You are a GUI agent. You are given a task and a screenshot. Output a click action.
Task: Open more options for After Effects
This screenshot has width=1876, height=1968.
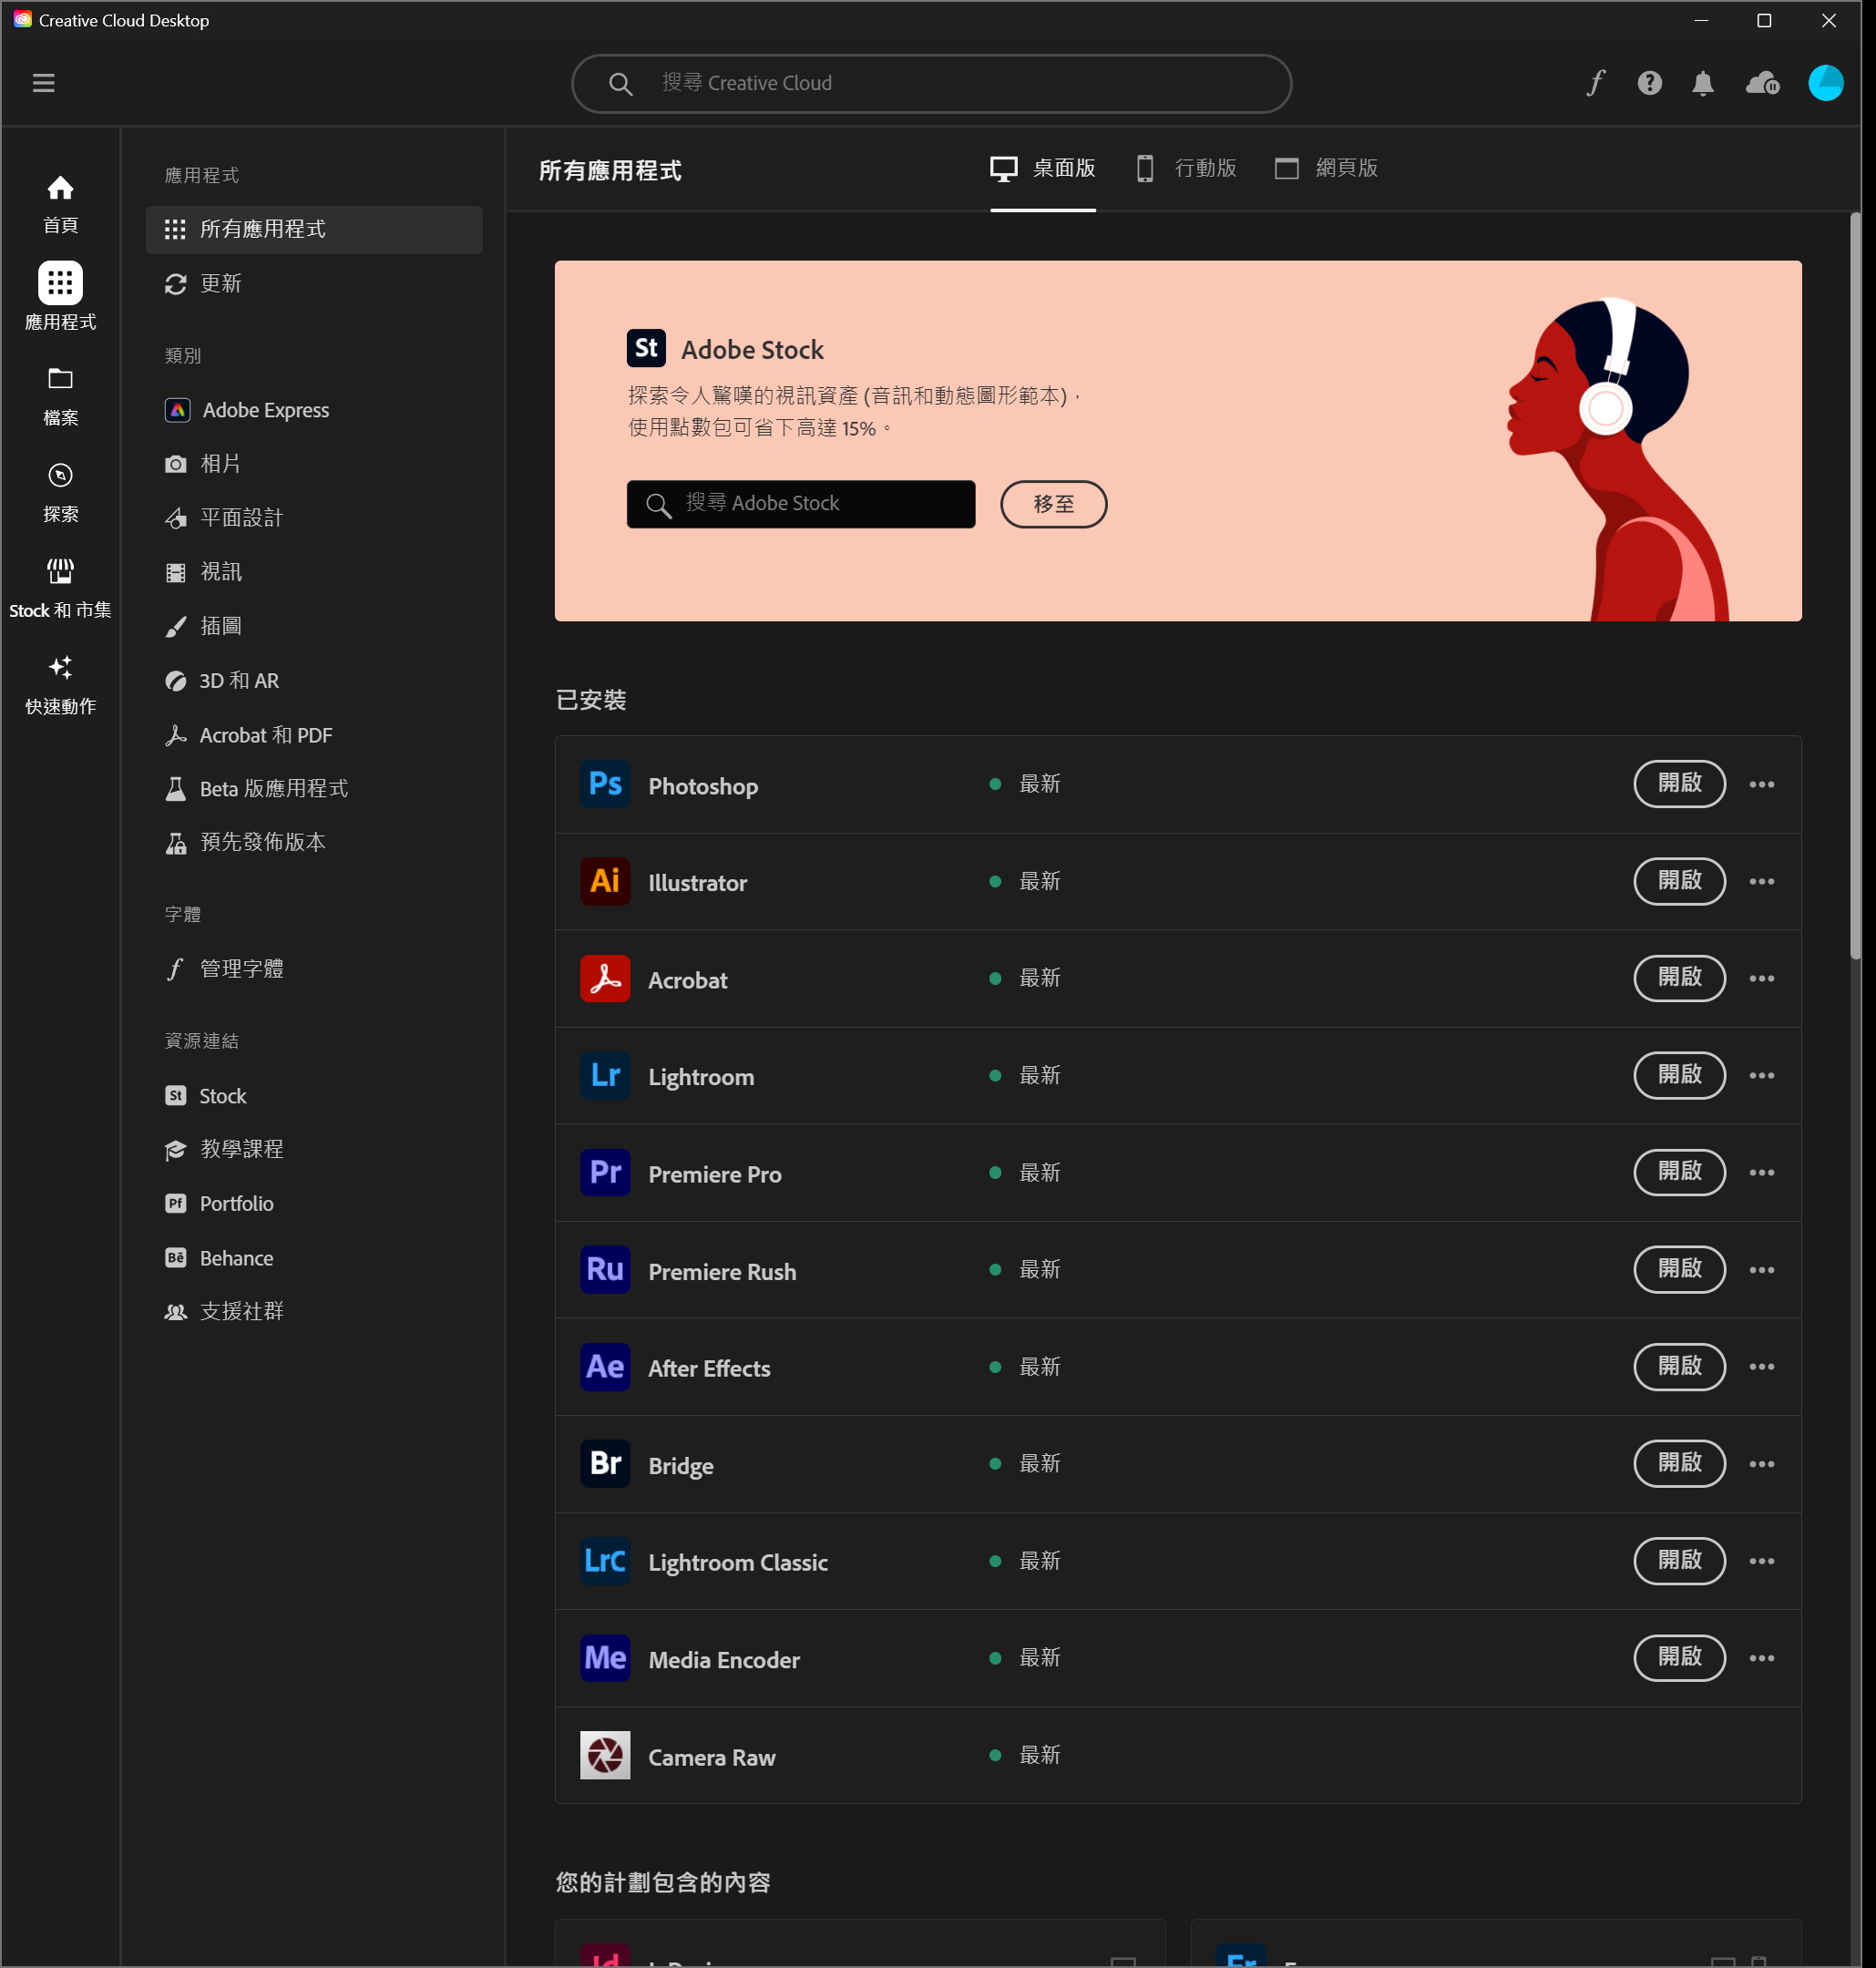(1761, 1366)
